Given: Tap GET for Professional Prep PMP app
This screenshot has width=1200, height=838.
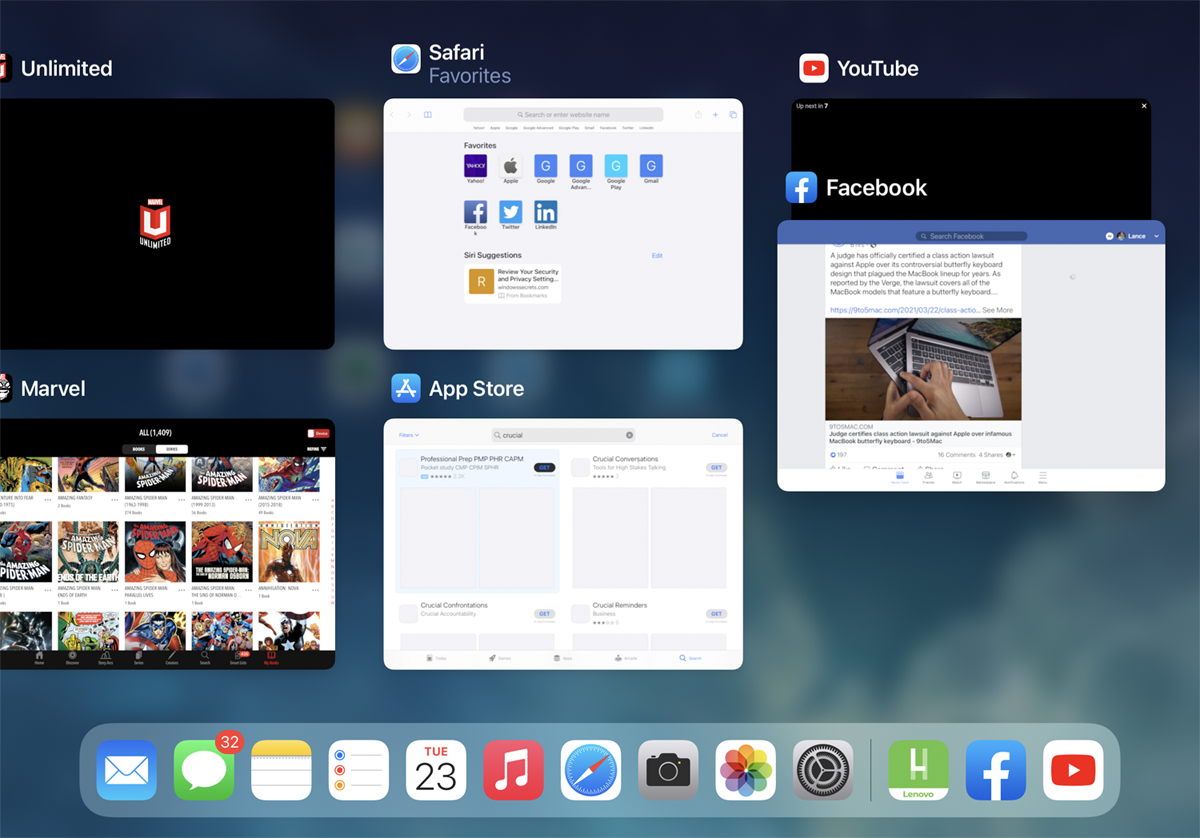Looking at the screenshot, I should point(545,468).
